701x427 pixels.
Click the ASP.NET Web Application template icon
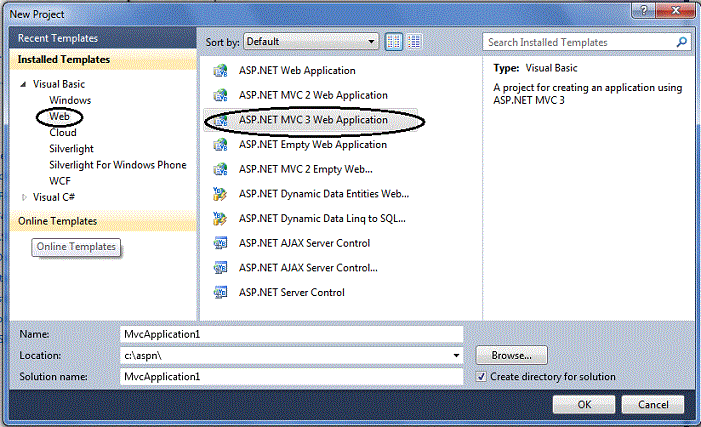pyautogui.click(x=220, y=71)
